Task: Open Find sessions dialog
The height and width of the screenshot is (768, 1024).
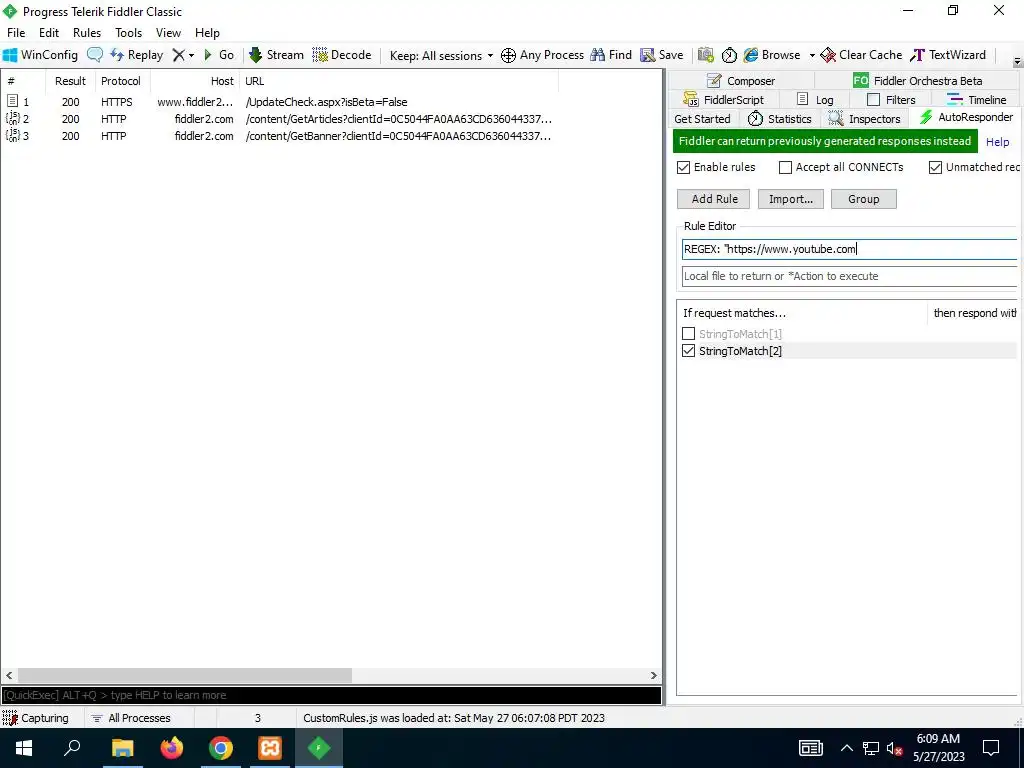Action: 611,55
